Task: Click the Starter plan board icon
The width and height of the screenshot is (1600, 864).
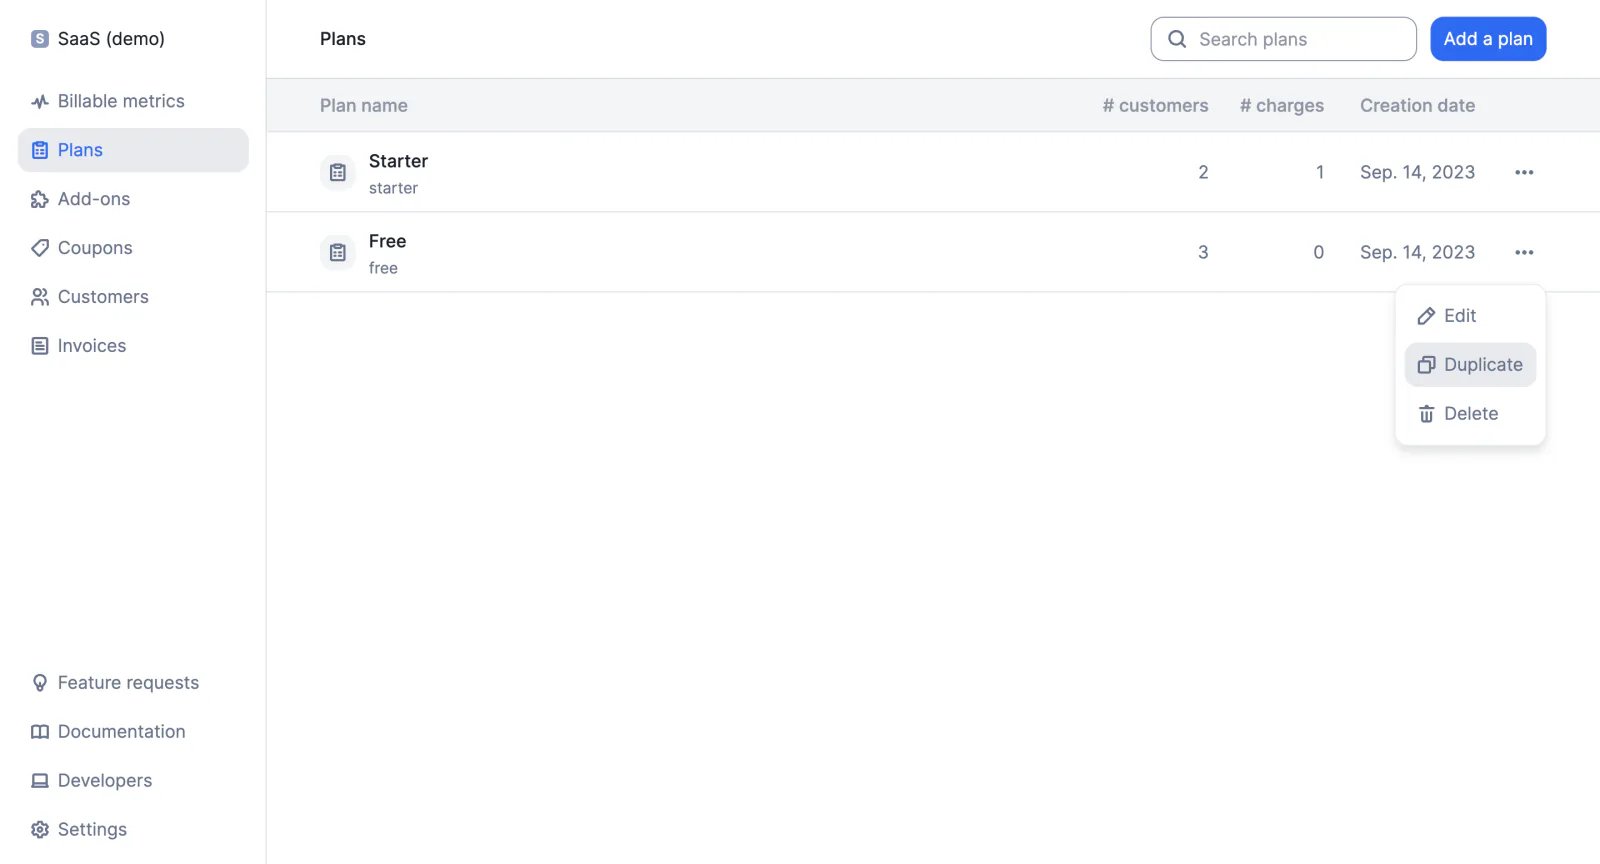Action: (x=338, y=172)
